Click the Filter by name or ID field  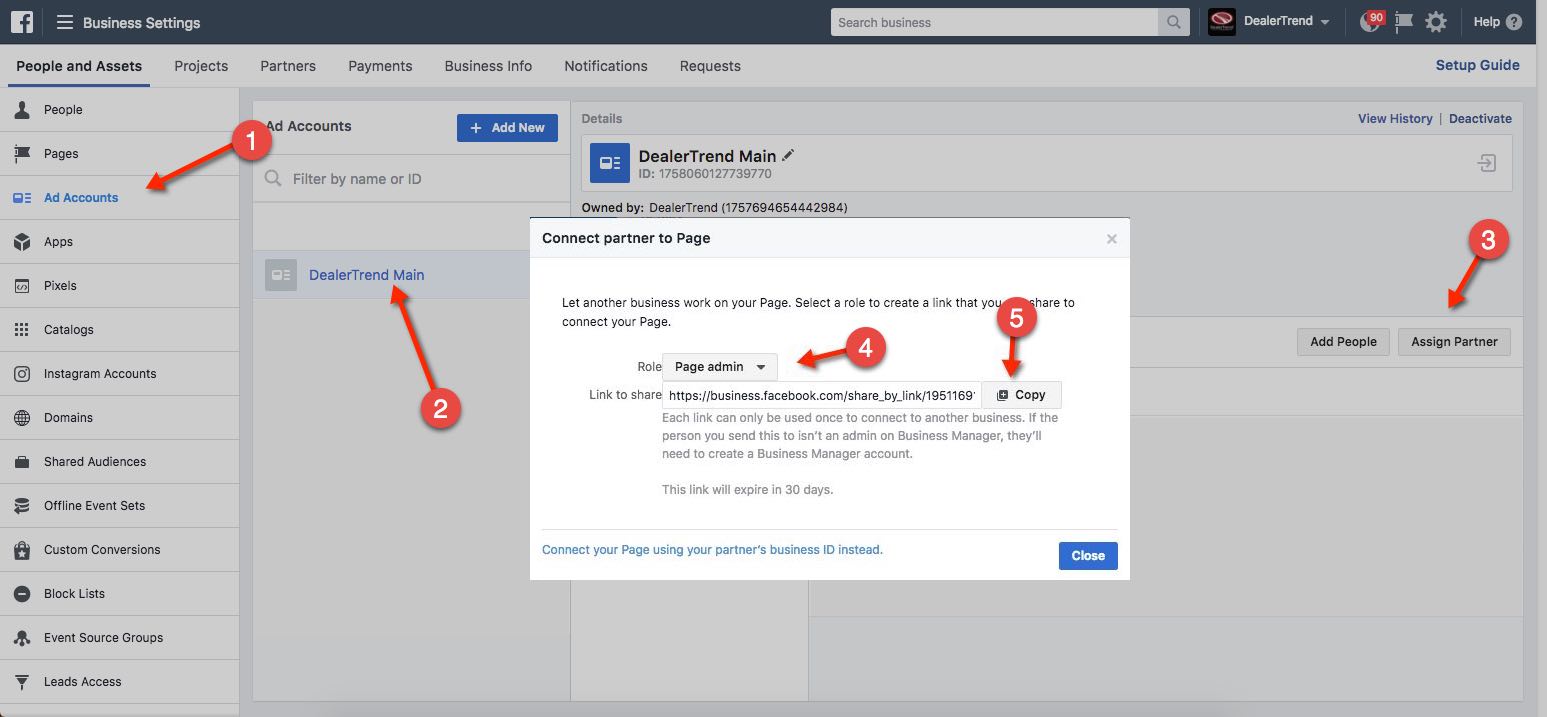[411, 179]
